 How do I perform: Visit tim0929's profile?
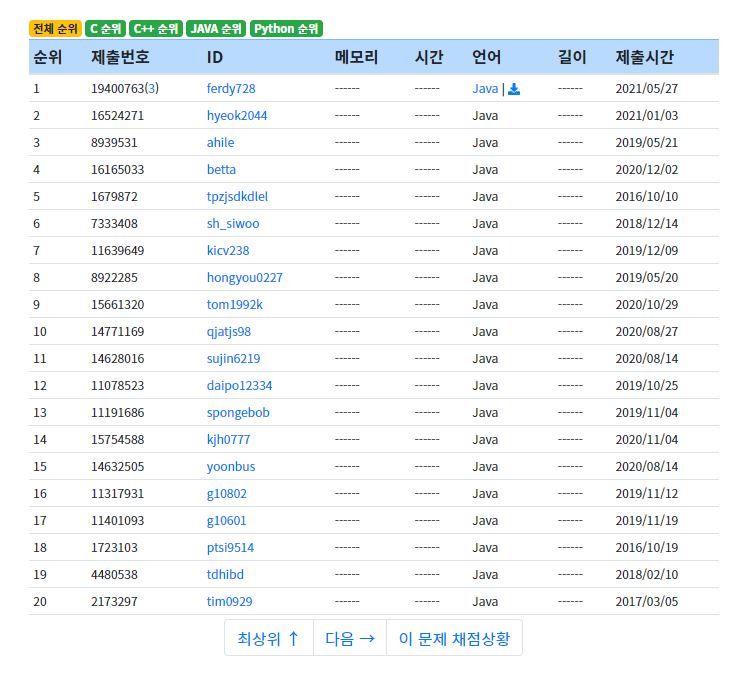click(x=229, y=601)
